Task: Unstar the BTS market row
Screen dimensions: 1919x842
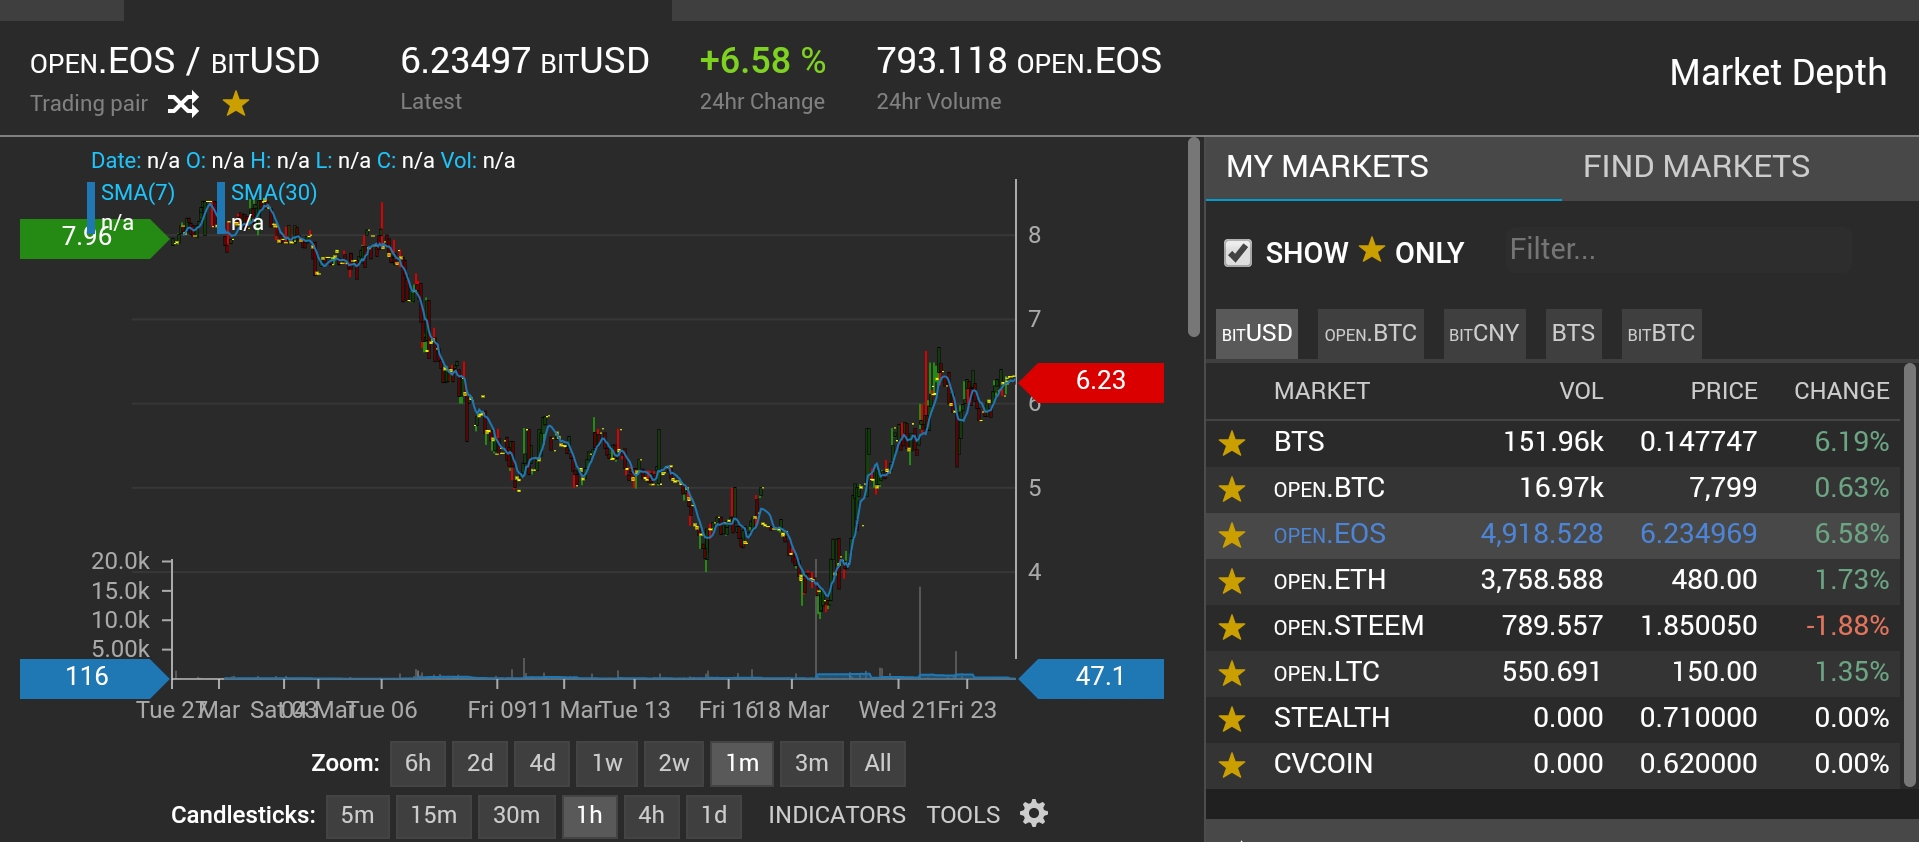Action: point(1232,442)
